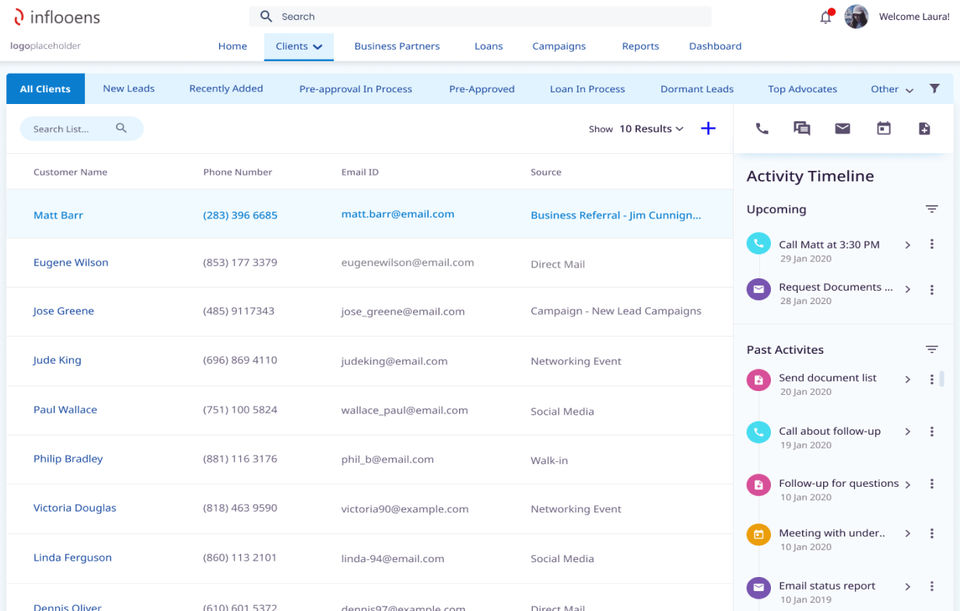
Task: Open the Show 10 Results dropdown
Action: pyautogui.click(x=651, y=129)
